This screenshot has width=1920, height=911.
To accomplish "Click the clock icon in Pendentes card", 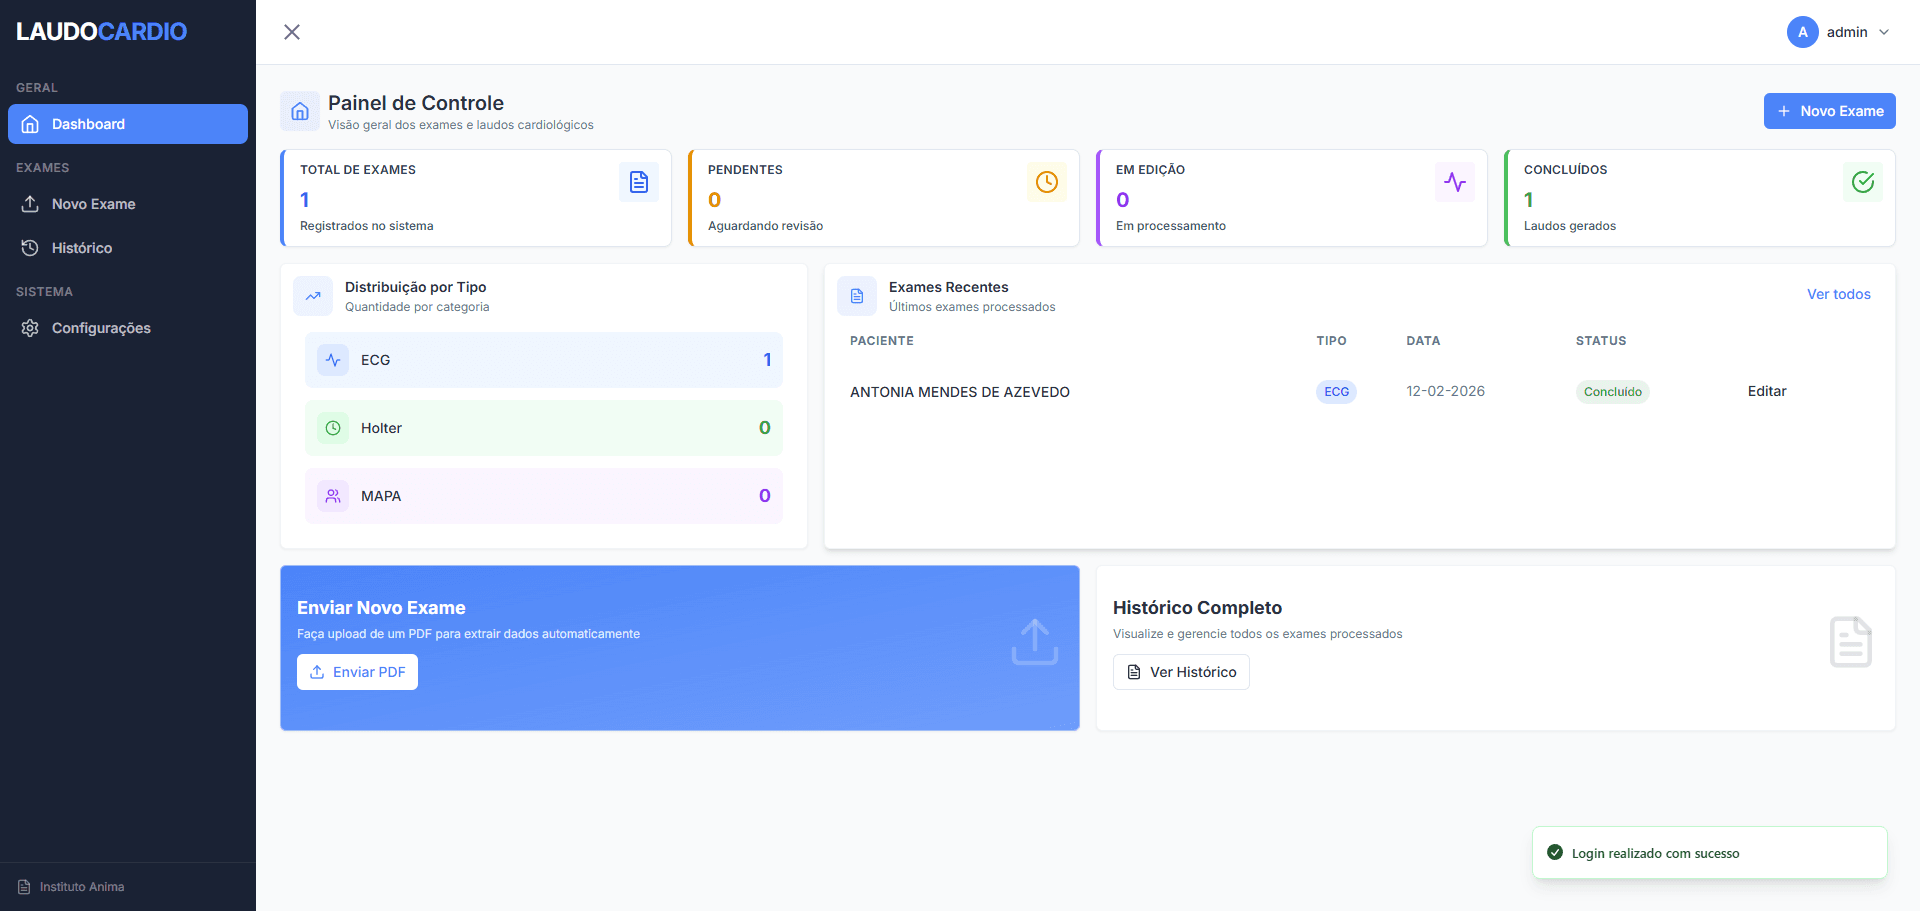I will pyautogui.click(x=1046, y=182).
